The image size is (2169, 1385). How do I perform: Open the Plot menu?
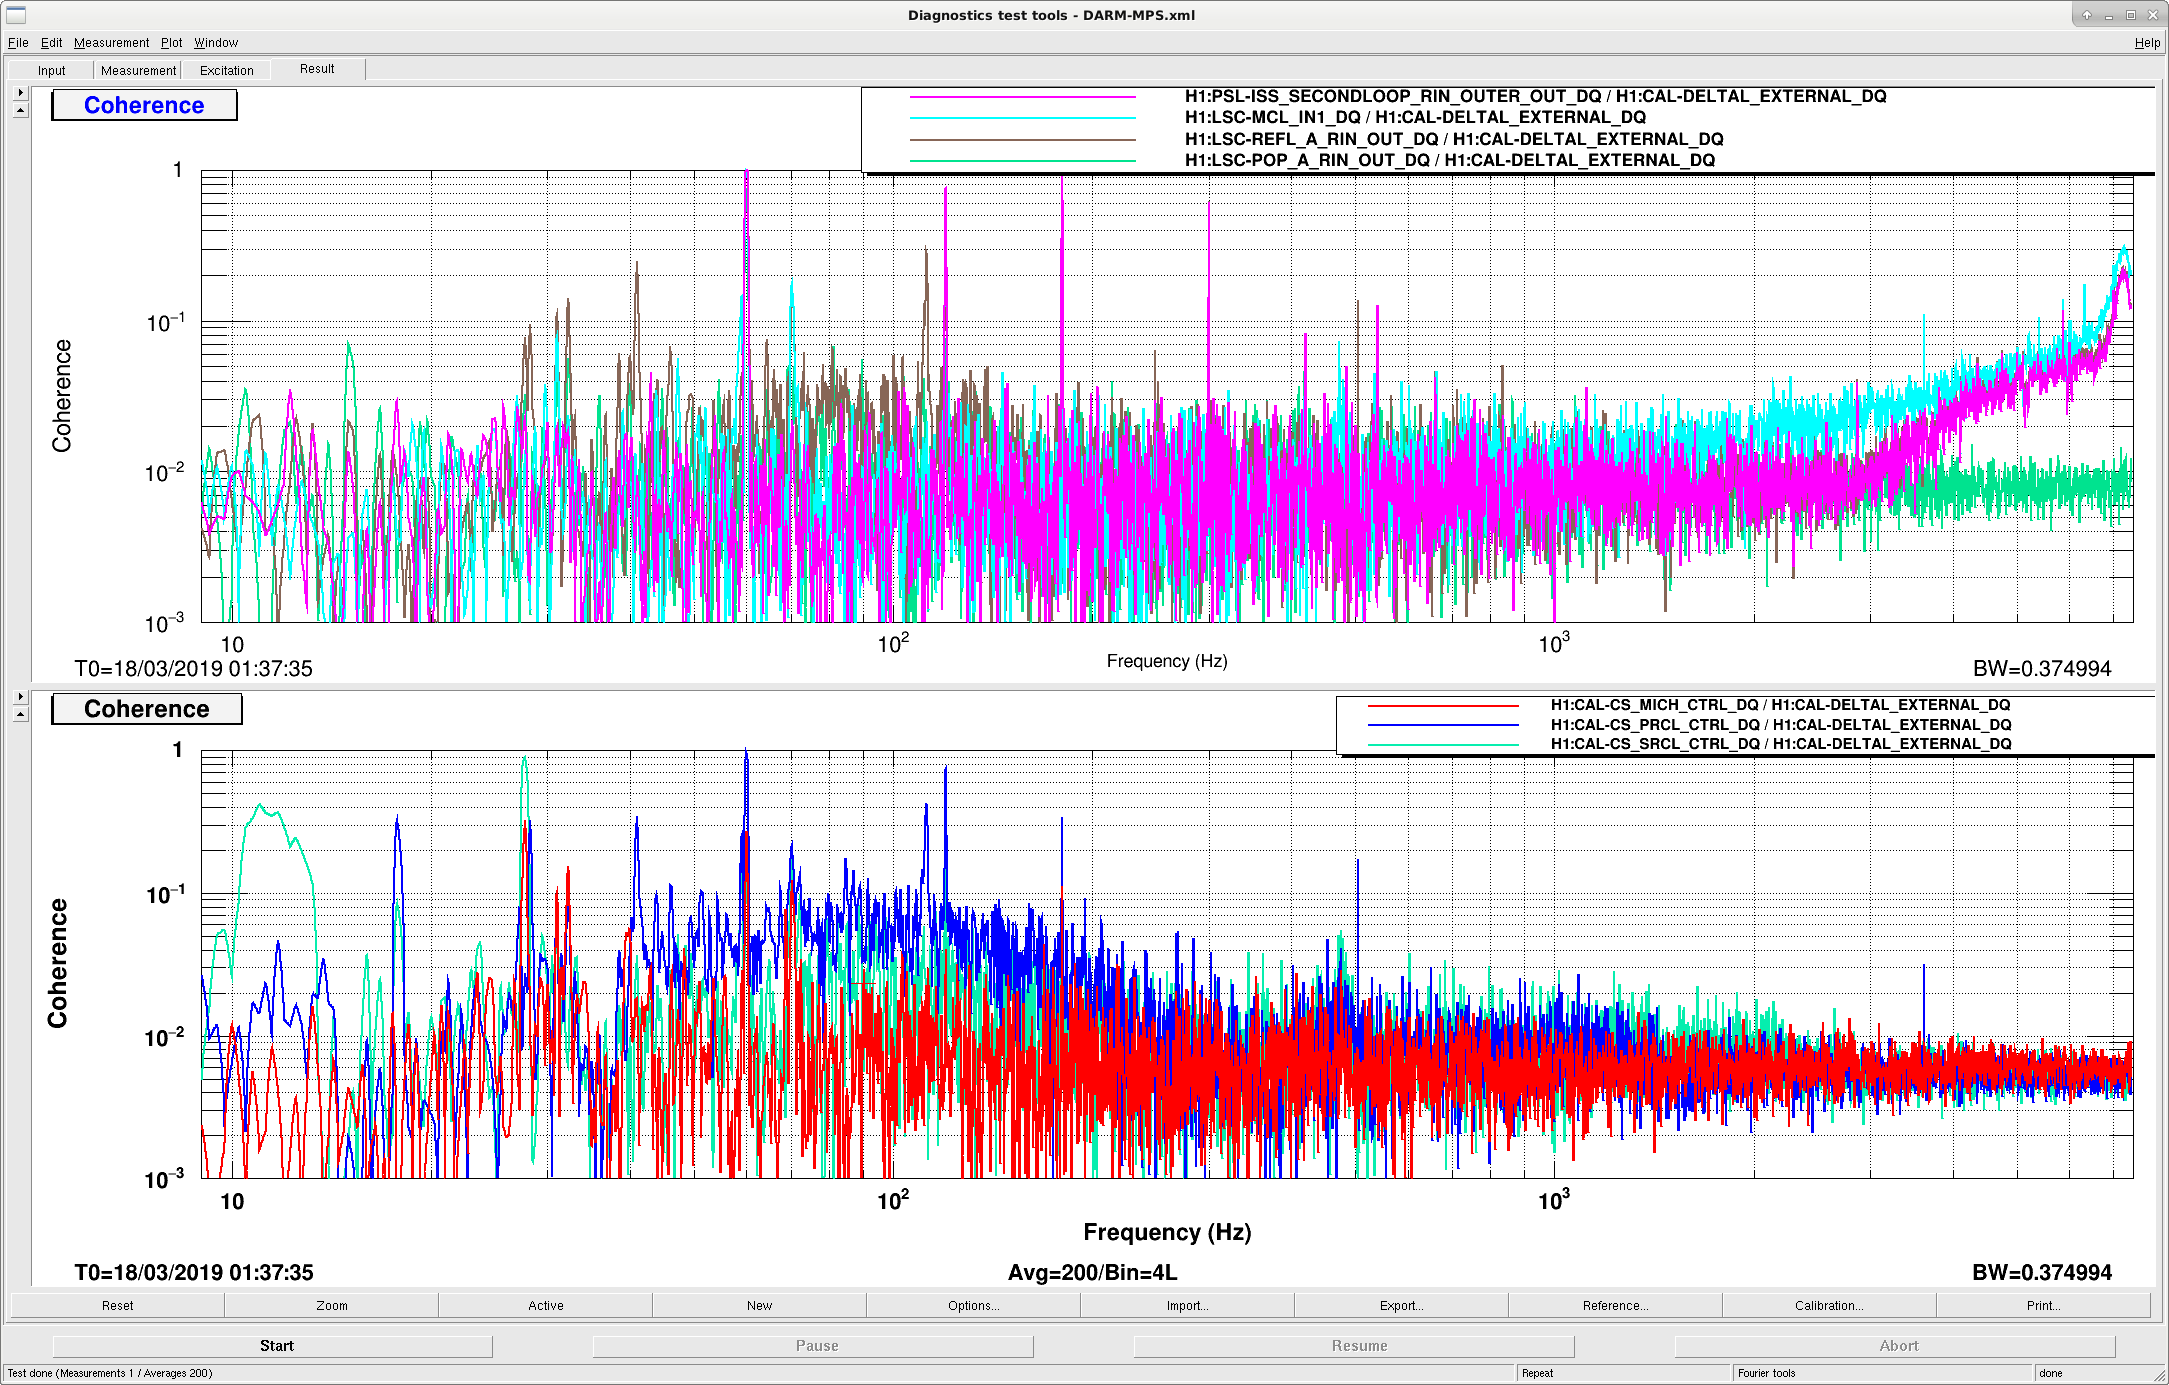pyautogui.click(x=172, y=43)
